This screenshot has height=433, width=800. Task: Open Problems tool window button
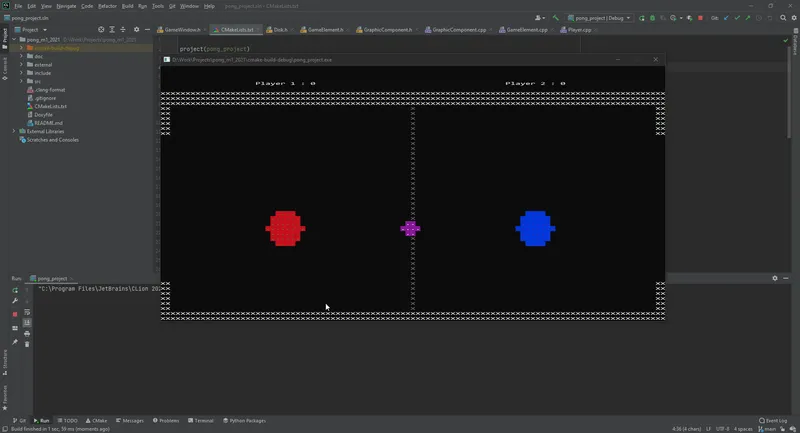pyautogui.click(x=166, y=421)
